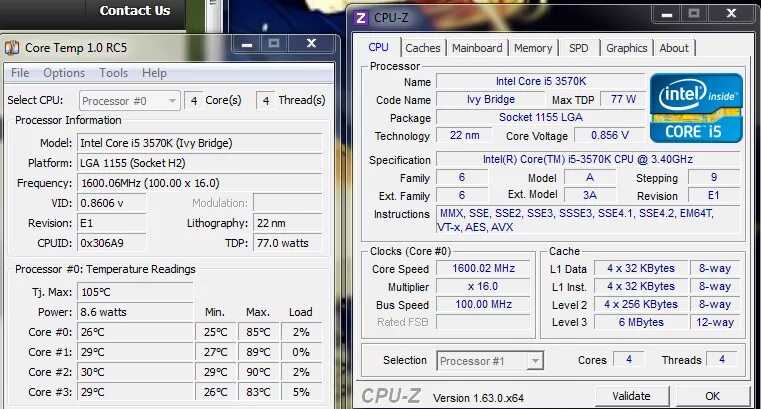Click the Stepping value 9
Image resolution: width=761 pixels, height=409 pixels.
point(714,178)
